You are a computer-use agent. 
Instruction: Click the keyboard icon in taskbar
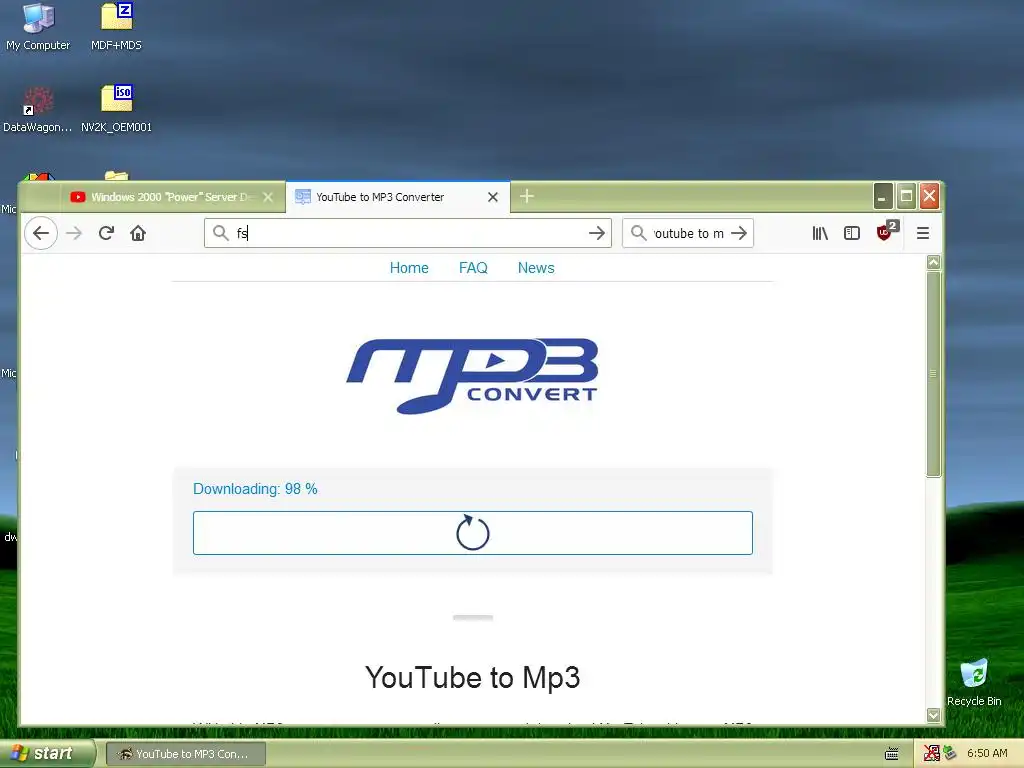(891, 754)
